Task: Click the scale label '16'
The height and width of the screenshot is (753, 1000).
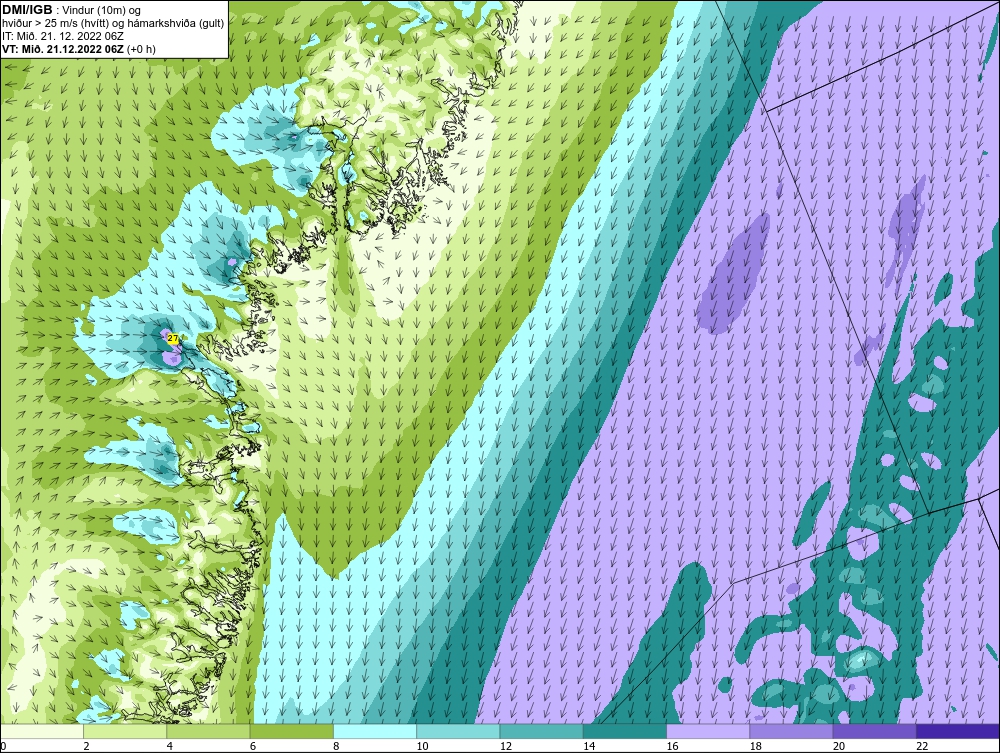Action: point(672,746)
